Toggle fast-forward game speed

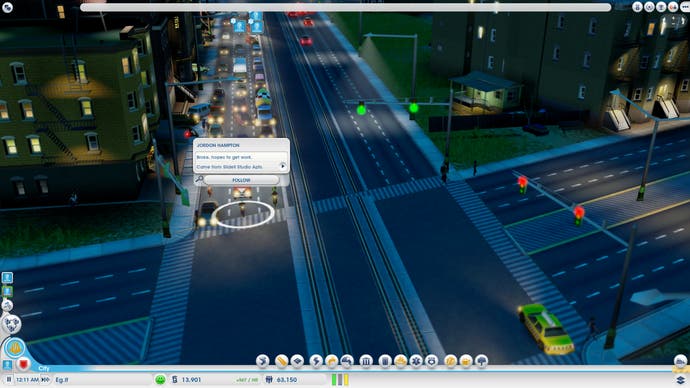(x=45, y=379)
